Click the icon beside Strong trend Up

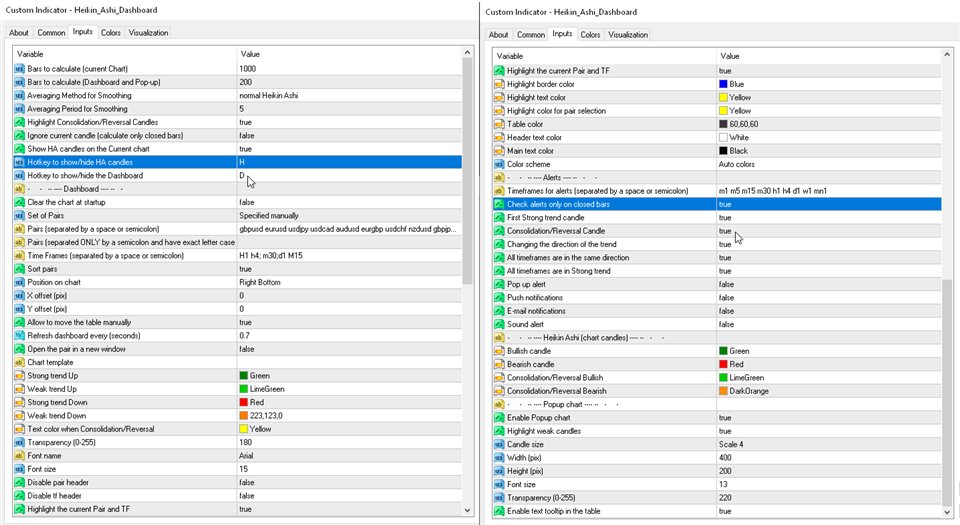[20, 374]
